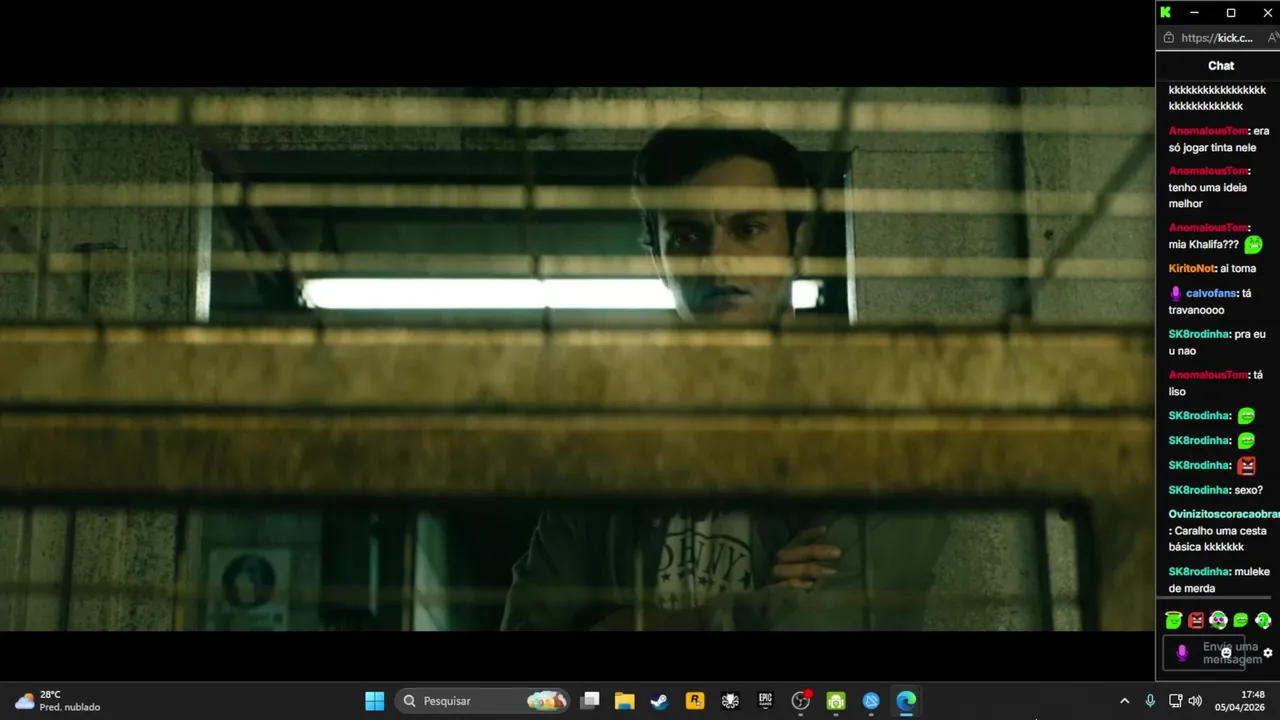Insert the angel halo green emote

[x=1174, y=620]
